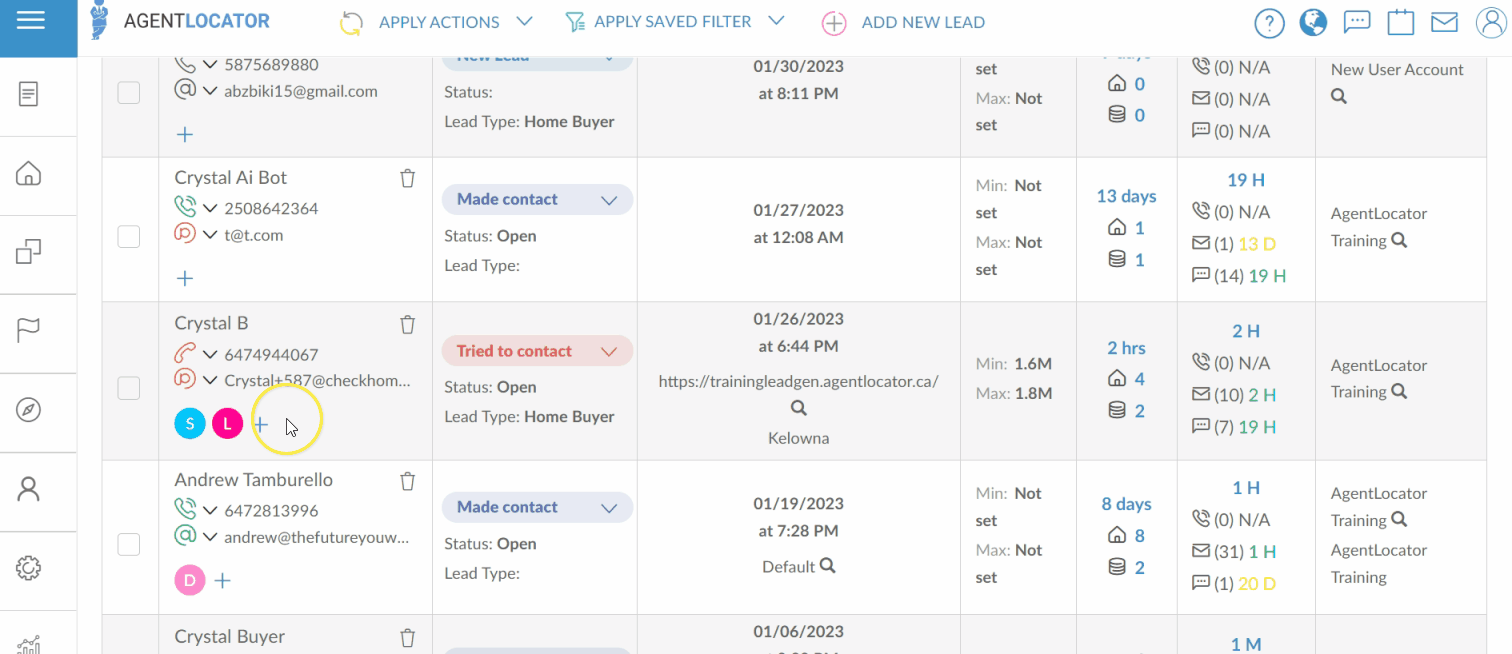
Task: Click the email Crystal+587@checkhom...
Action: [317, 380]
